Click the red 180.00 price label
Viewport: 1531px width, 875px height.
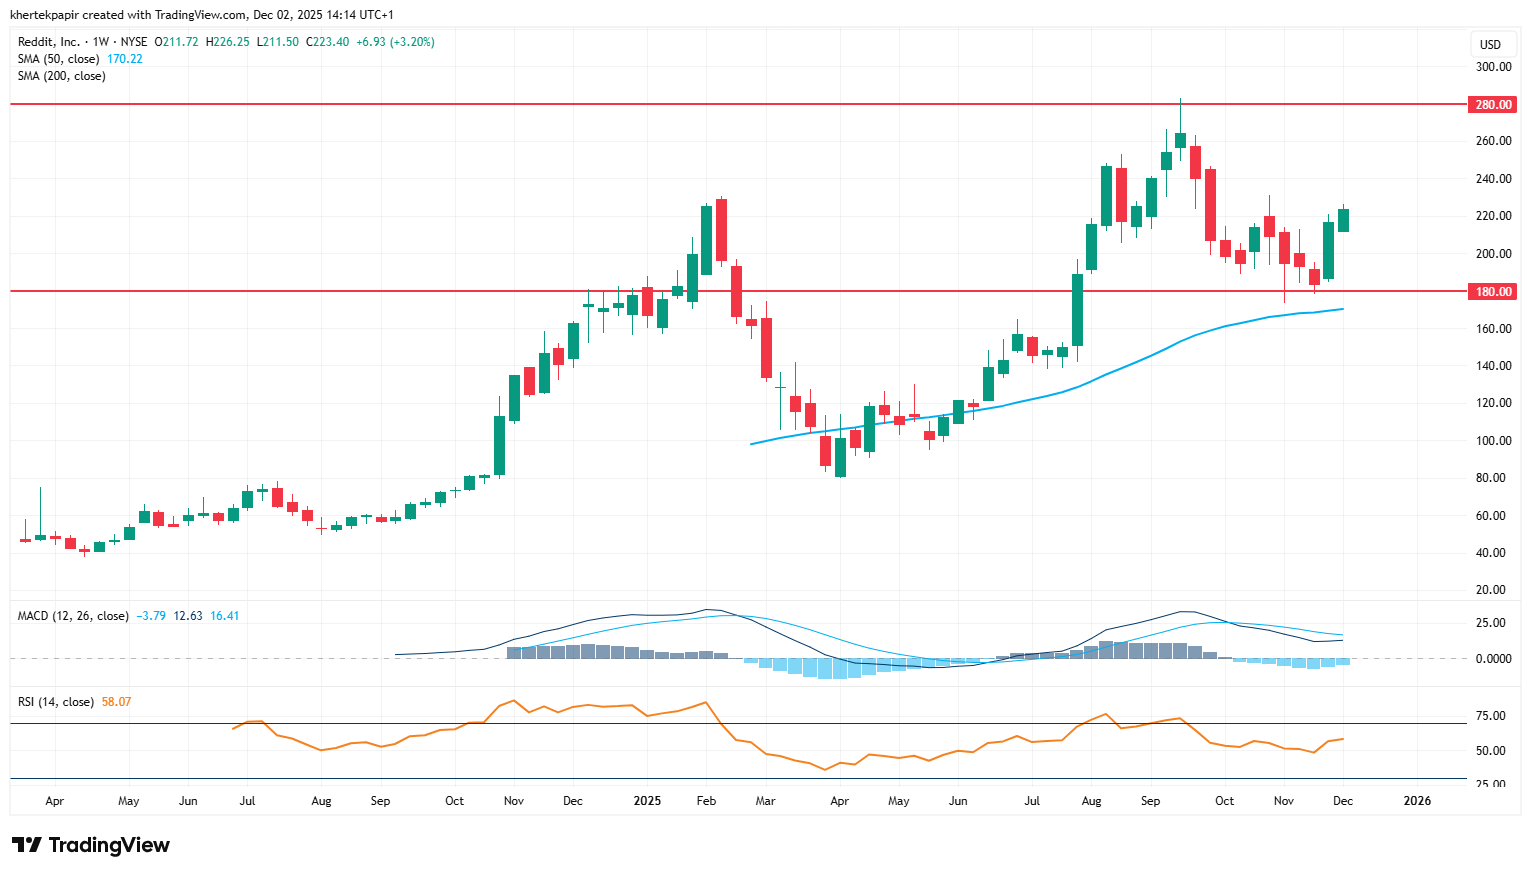1493,292
